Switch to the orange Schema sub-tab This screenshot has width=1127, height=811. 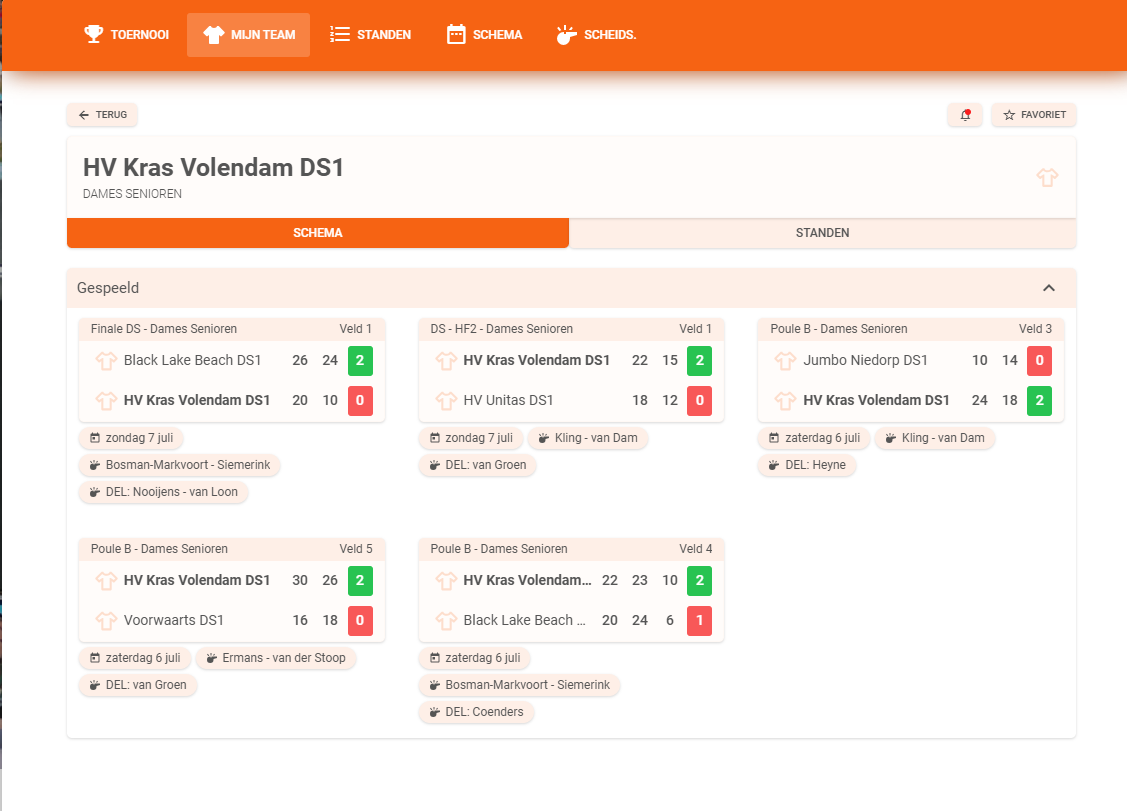coord(318,233)
